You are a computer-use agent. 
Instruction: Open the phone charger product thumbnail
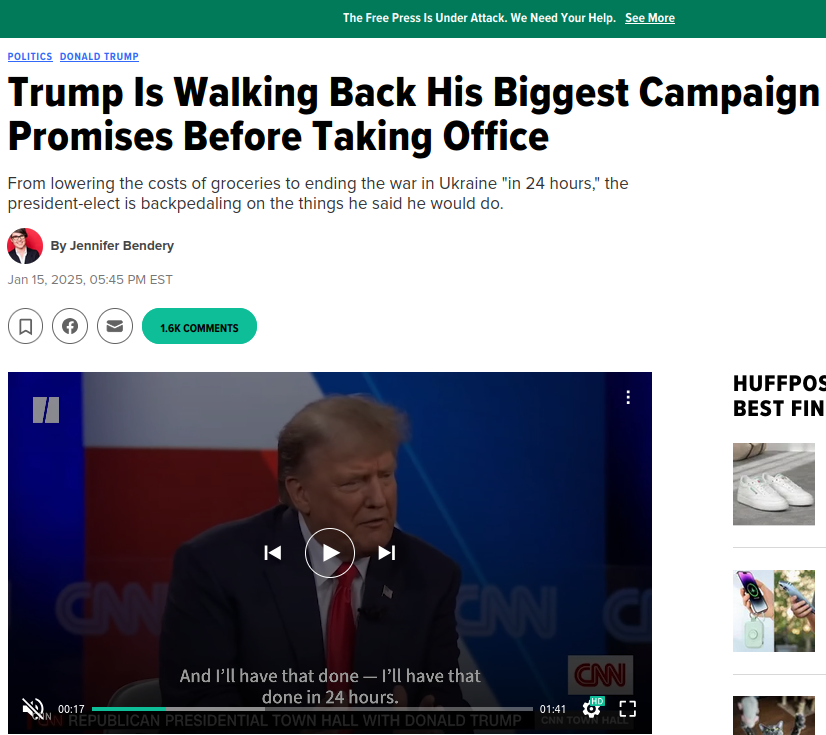773,611
